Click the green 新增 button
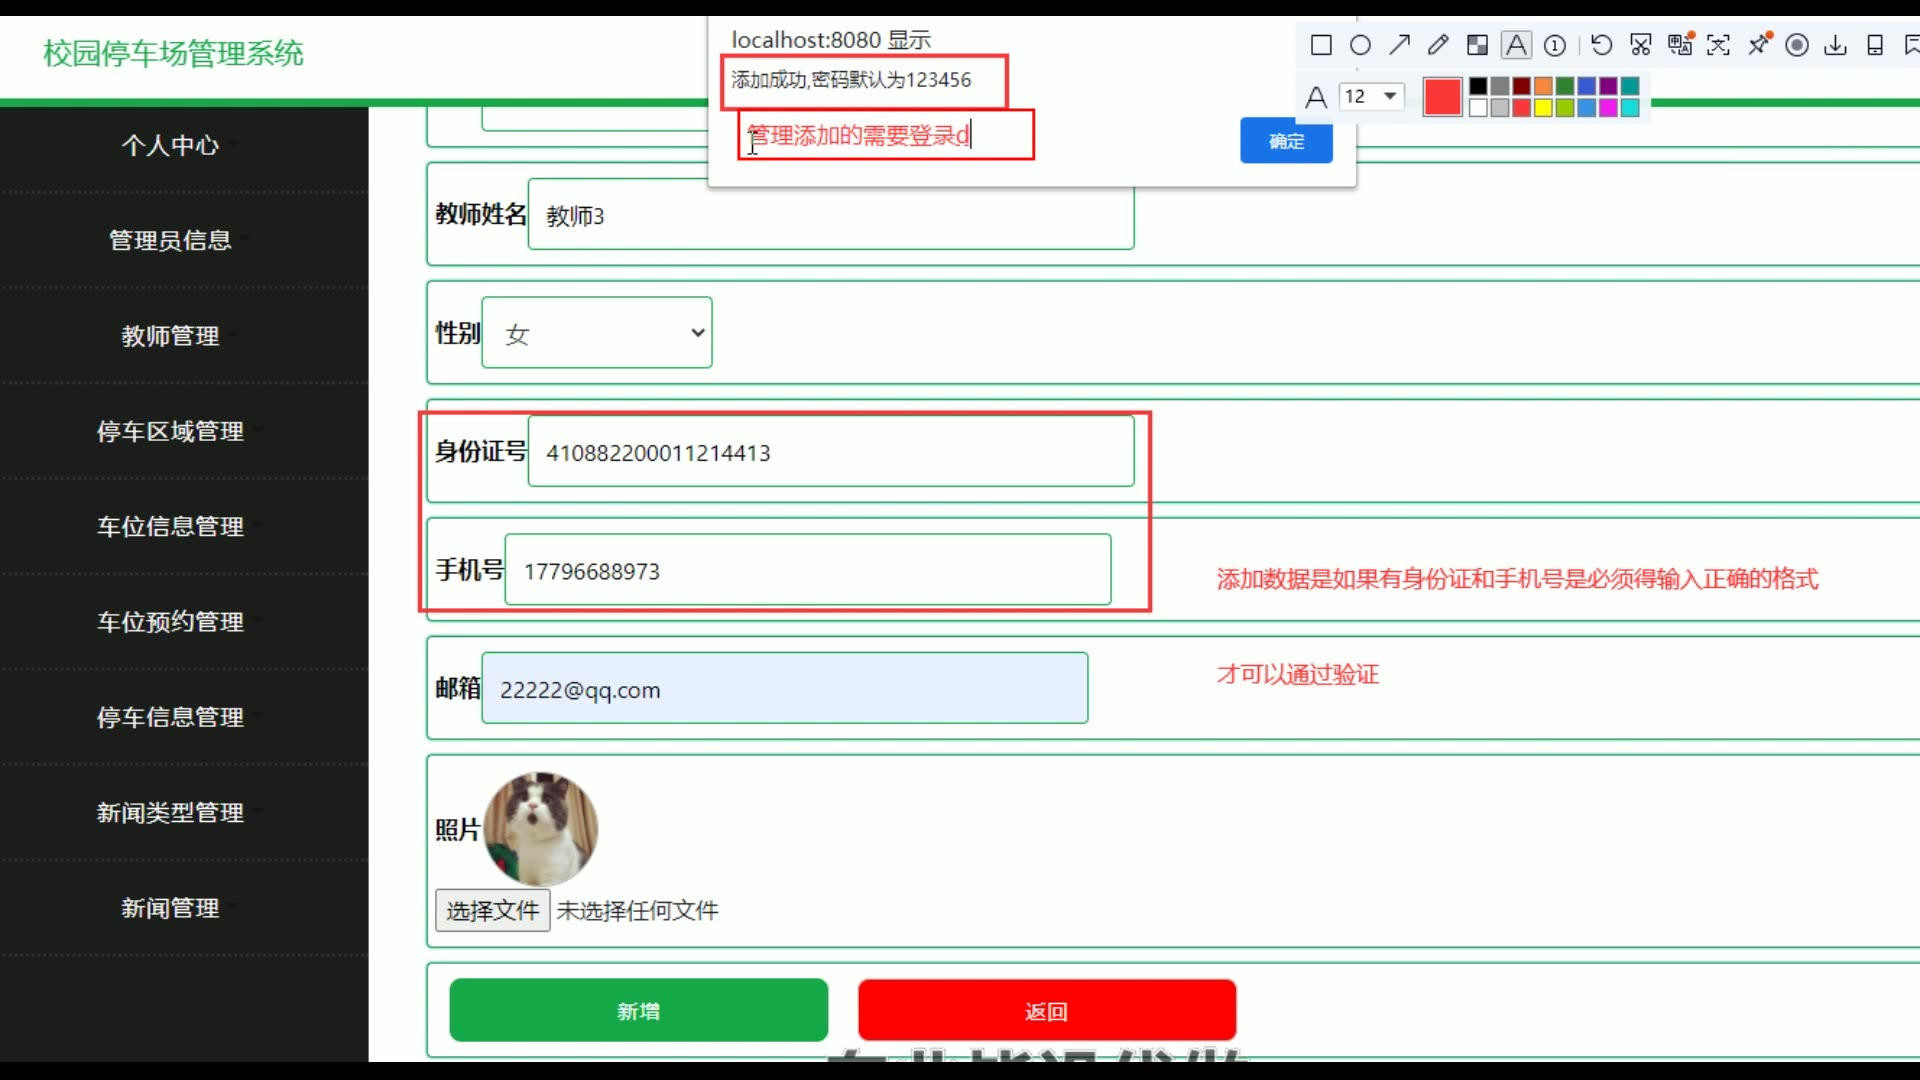The width and height of the screenshot is (1920, 1080). [x=638, y=1011]
